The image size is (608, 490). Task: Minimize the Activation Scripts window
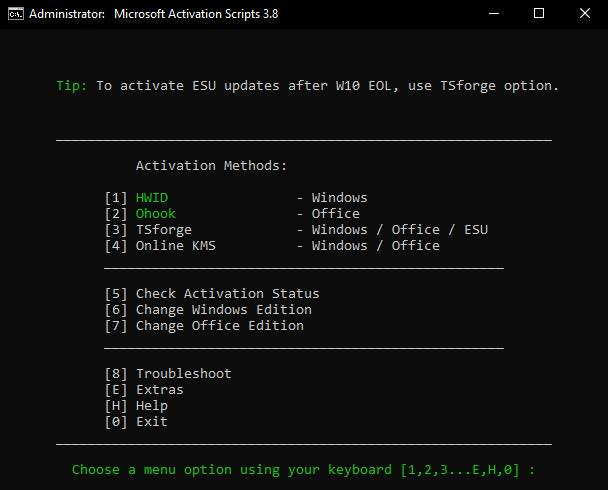492,14
